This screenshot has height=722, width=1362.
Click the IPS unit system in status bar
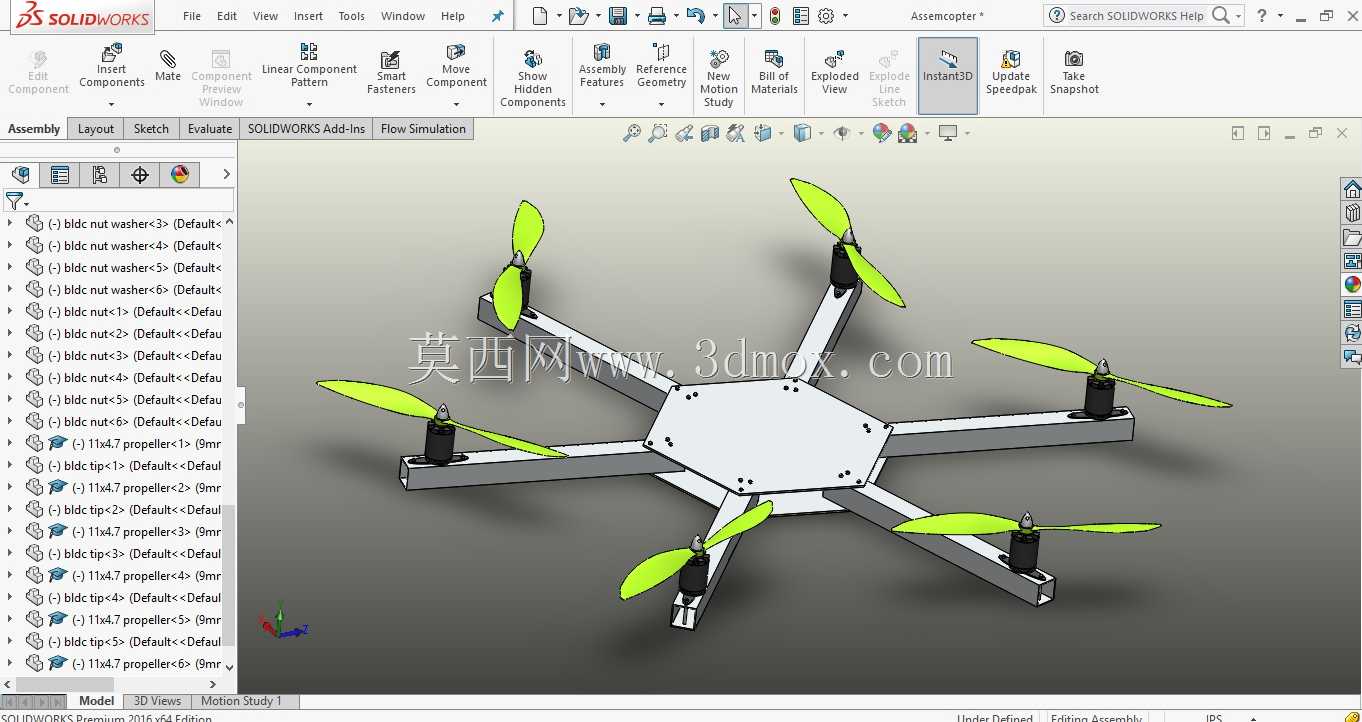click(1213, 718)
